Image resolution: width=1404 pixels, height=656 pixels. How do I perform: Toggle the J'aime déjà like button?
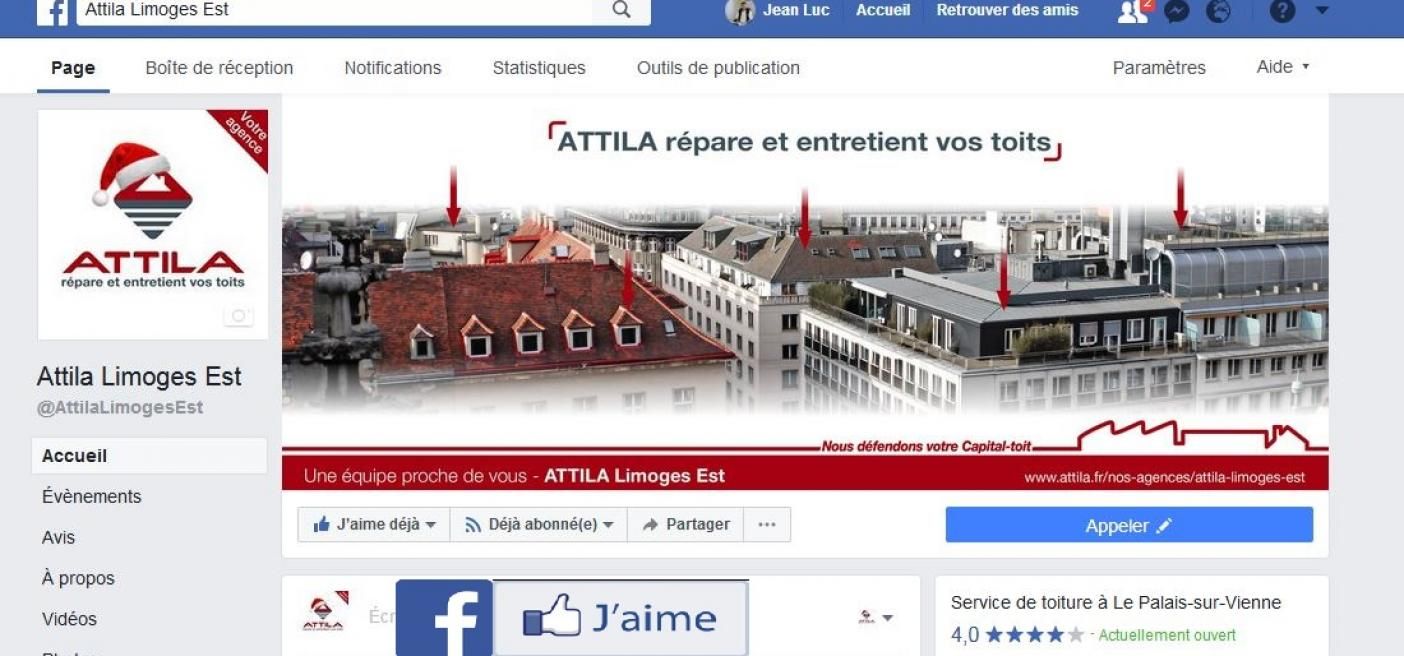pyautogui.click(x=374, y=525)
